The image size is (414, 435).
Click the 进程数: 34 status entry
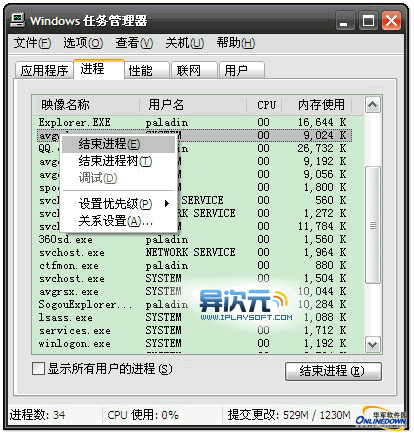point(37,415)
